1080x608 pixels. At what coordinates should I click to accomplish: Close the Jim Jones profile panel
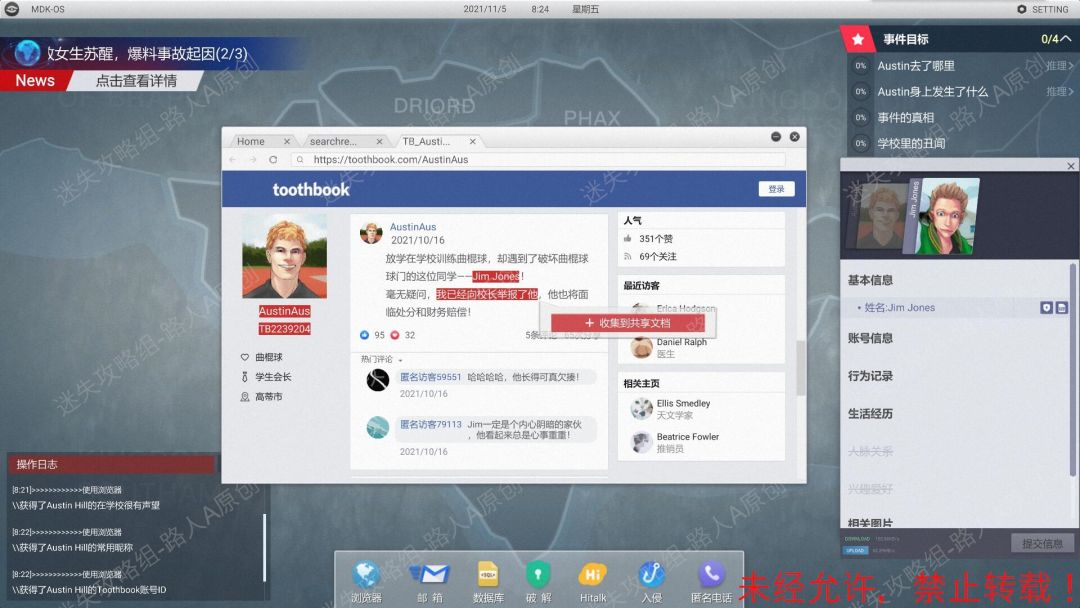point(1070,166)
